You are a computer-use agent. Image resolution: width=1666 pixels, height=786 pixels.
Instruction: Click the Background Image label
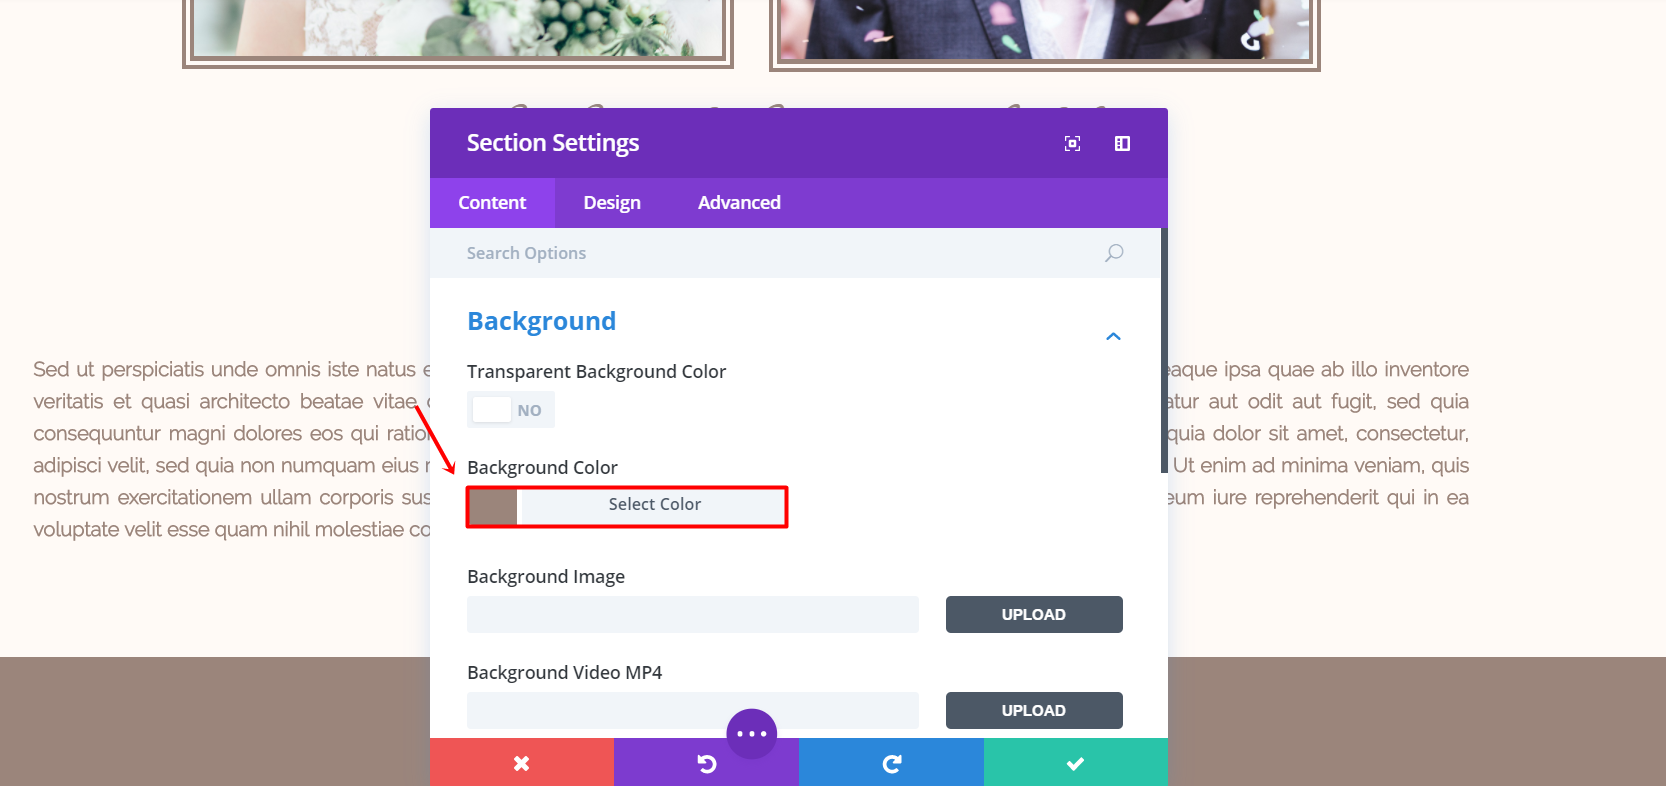[546, 577]
